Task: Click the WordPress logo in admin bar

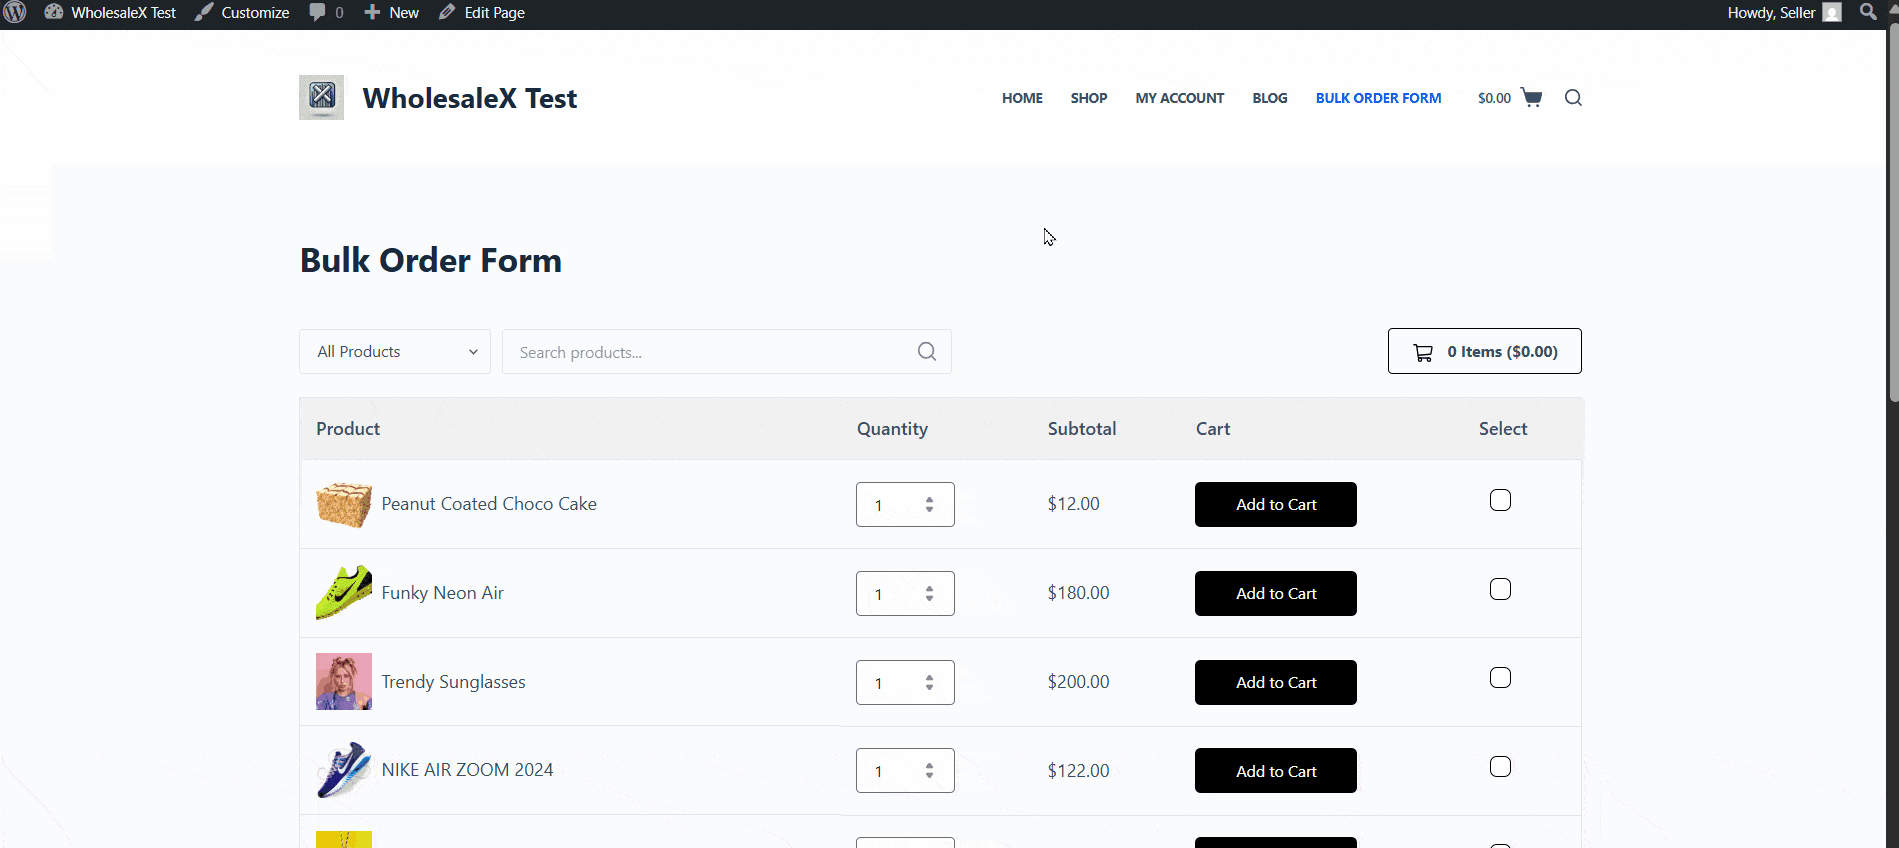Action: pyautogui.click(x=15, y=13)
